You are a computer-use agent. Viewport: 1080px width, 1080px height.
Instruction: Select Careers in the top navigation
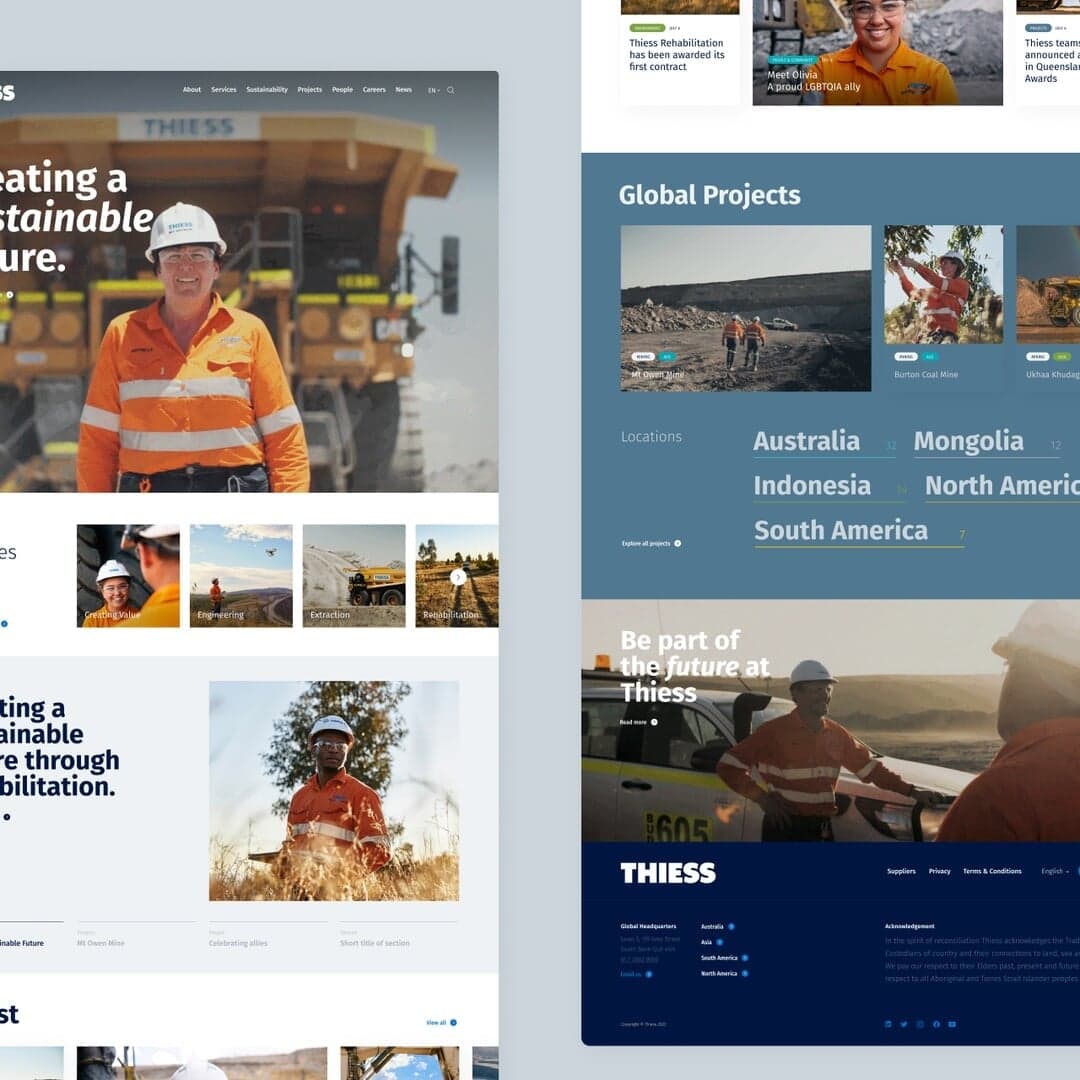pos(374,89)
